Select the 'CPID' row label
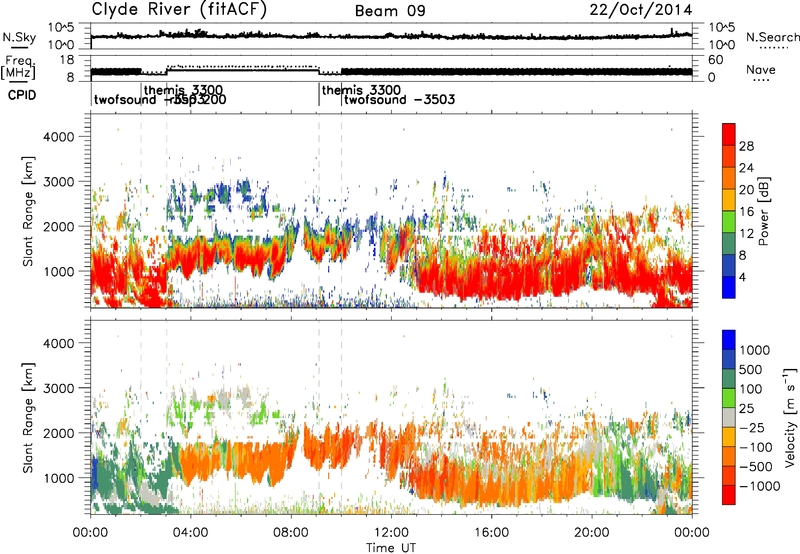The width and height of the screenshot is (800, 554). point(22,95)
